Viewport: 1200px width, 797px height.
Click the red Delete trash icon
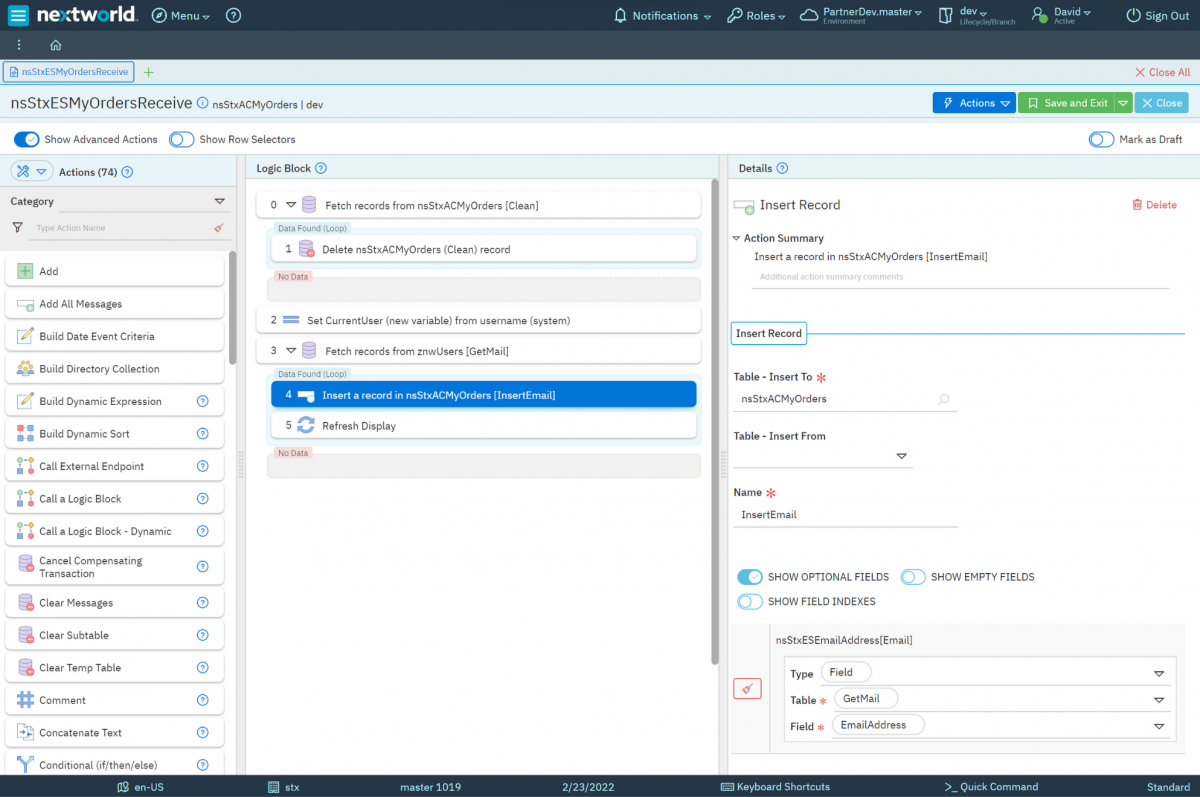coord(1137,205)
